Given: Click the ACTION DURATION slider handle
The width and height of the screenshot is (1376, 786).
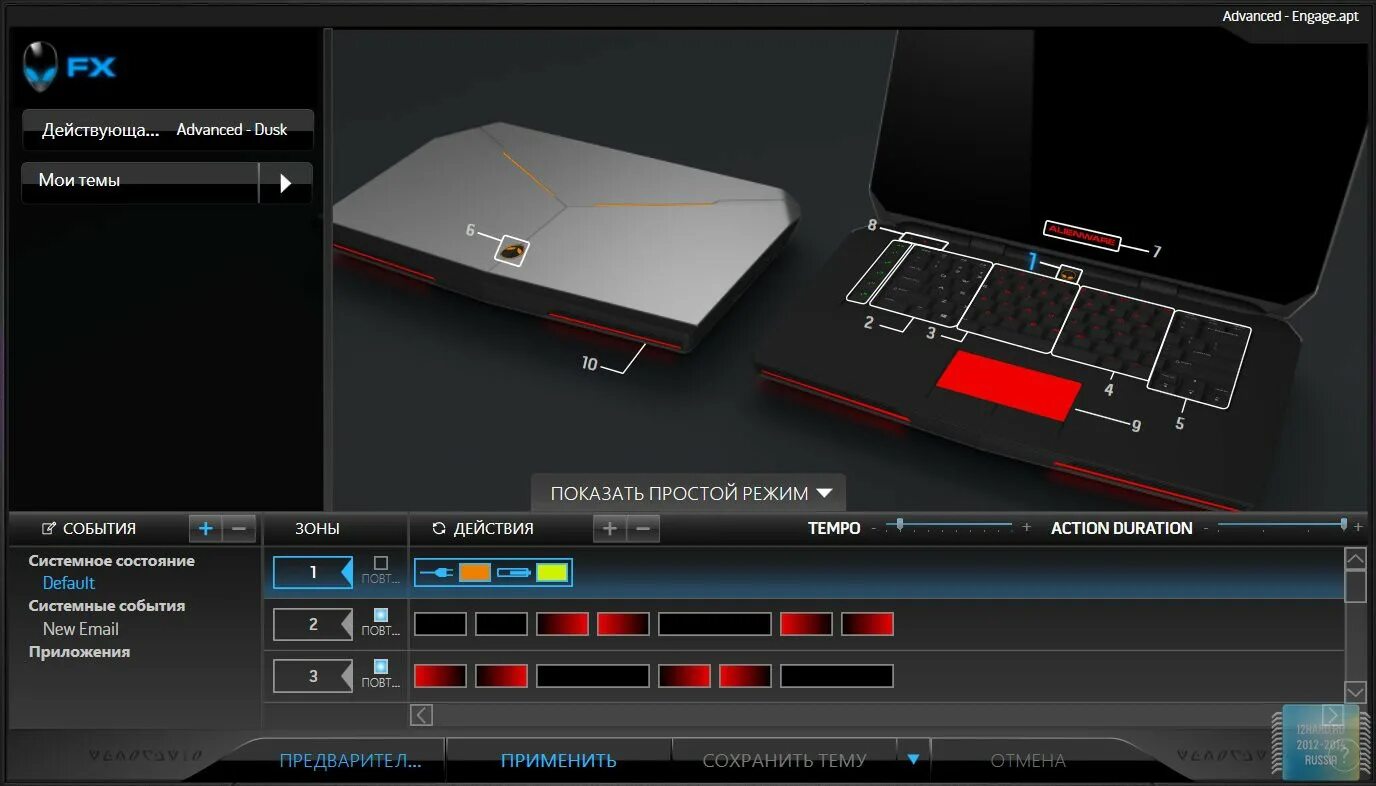Looking at the screenshot, I should coord(1344,523).
